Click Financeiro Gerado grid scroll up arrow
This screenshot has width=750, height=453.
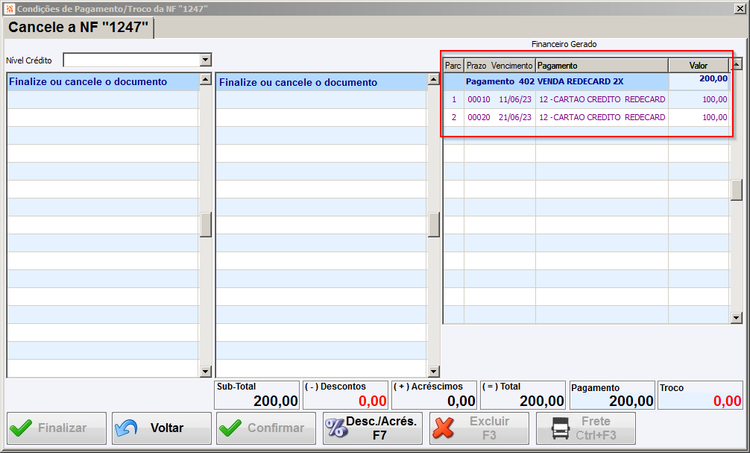tap(737, 64)
